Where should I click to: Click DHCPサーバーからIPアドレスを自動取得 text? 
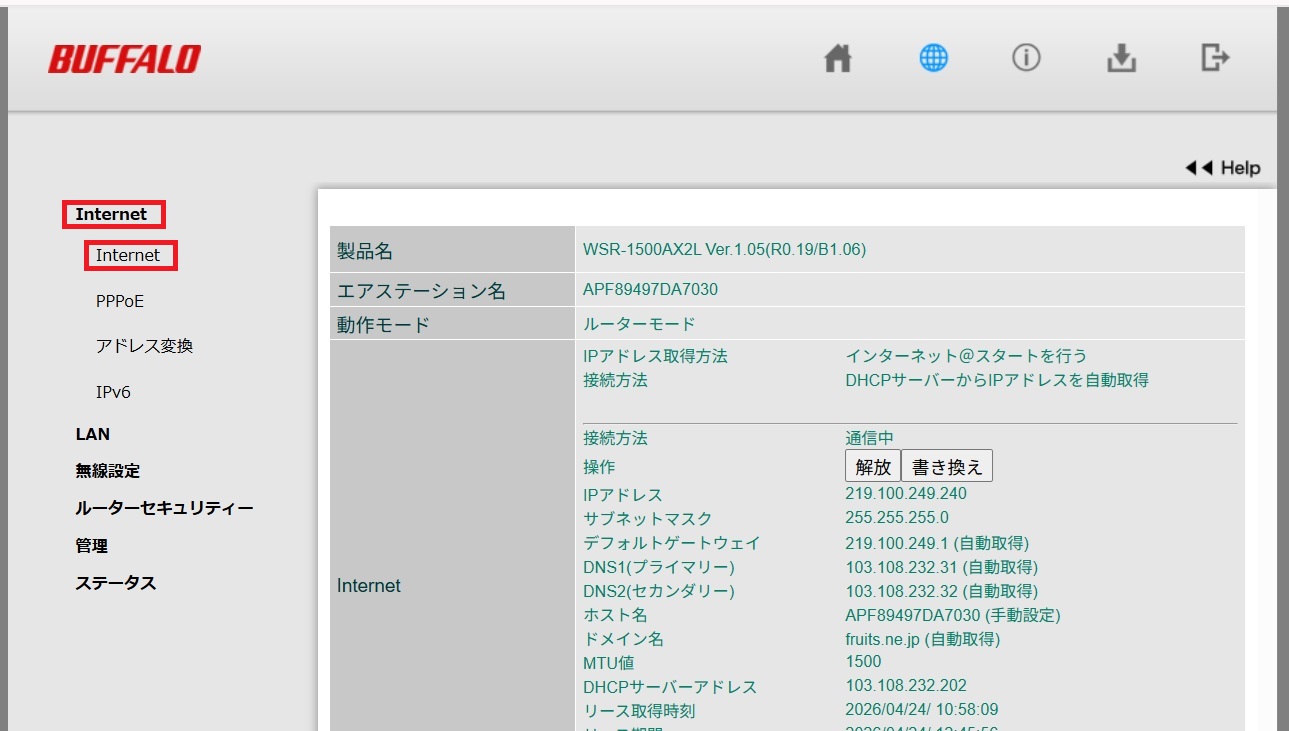(997, 380)
